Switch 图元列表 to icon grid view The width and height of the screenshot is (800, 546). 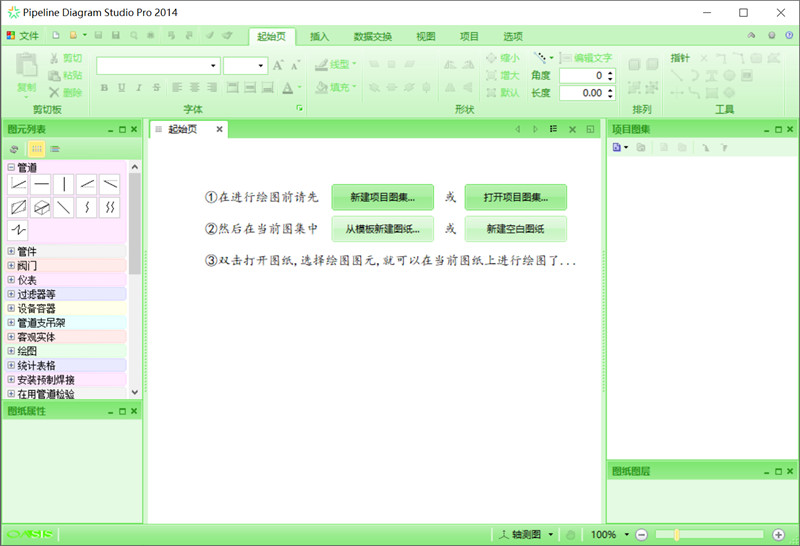36,149
